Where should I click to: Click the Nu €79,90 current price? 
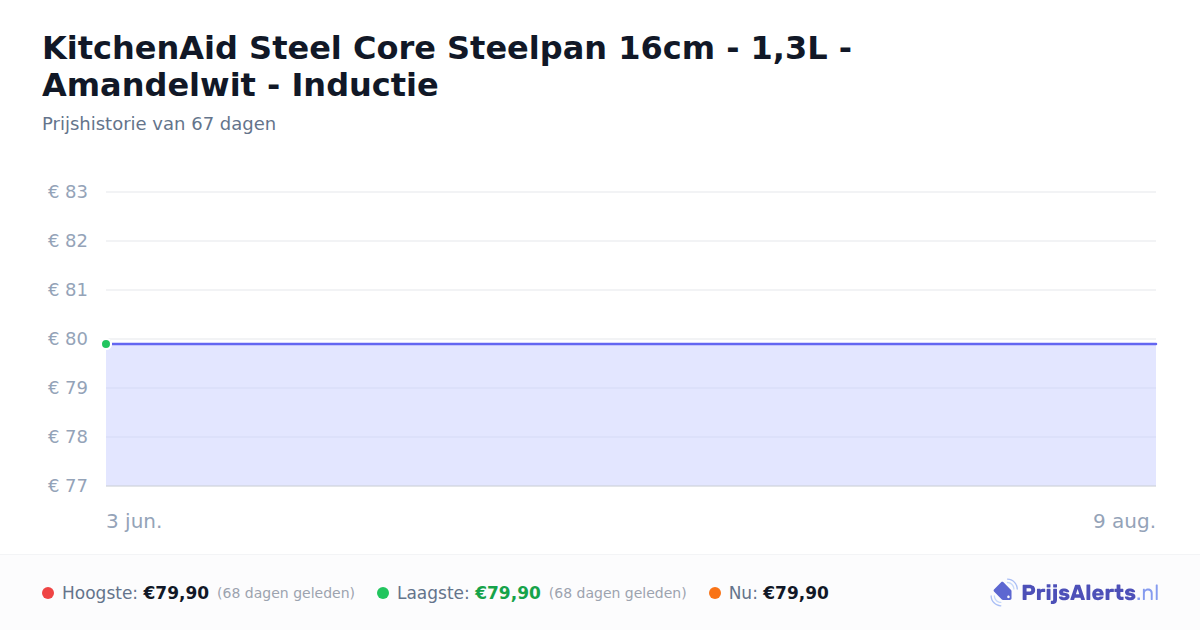tap(796, 593)
